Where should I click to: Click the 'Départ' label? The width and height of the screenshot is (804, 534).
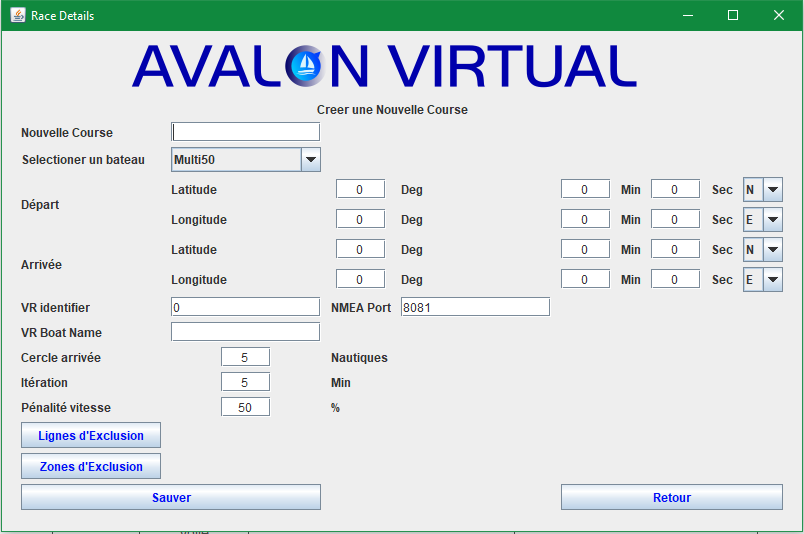coord(40,205)
